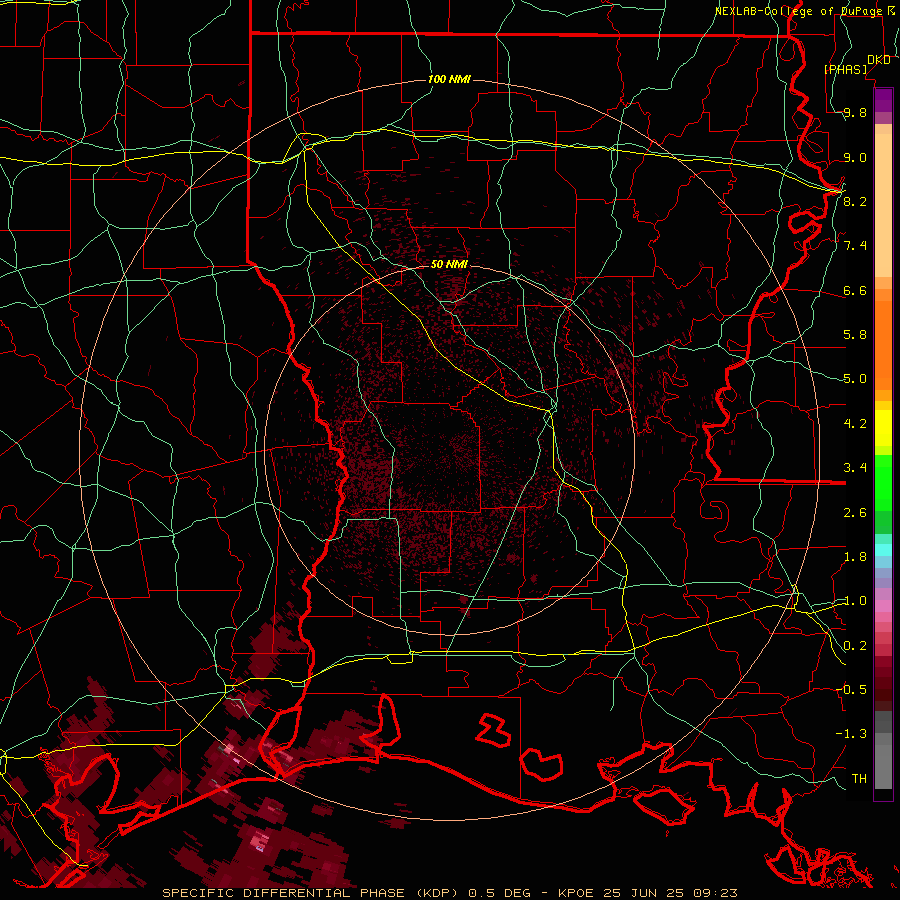Click the 5.0 value on the color scale
The image size is (900, 900).
tap(855, 379)
